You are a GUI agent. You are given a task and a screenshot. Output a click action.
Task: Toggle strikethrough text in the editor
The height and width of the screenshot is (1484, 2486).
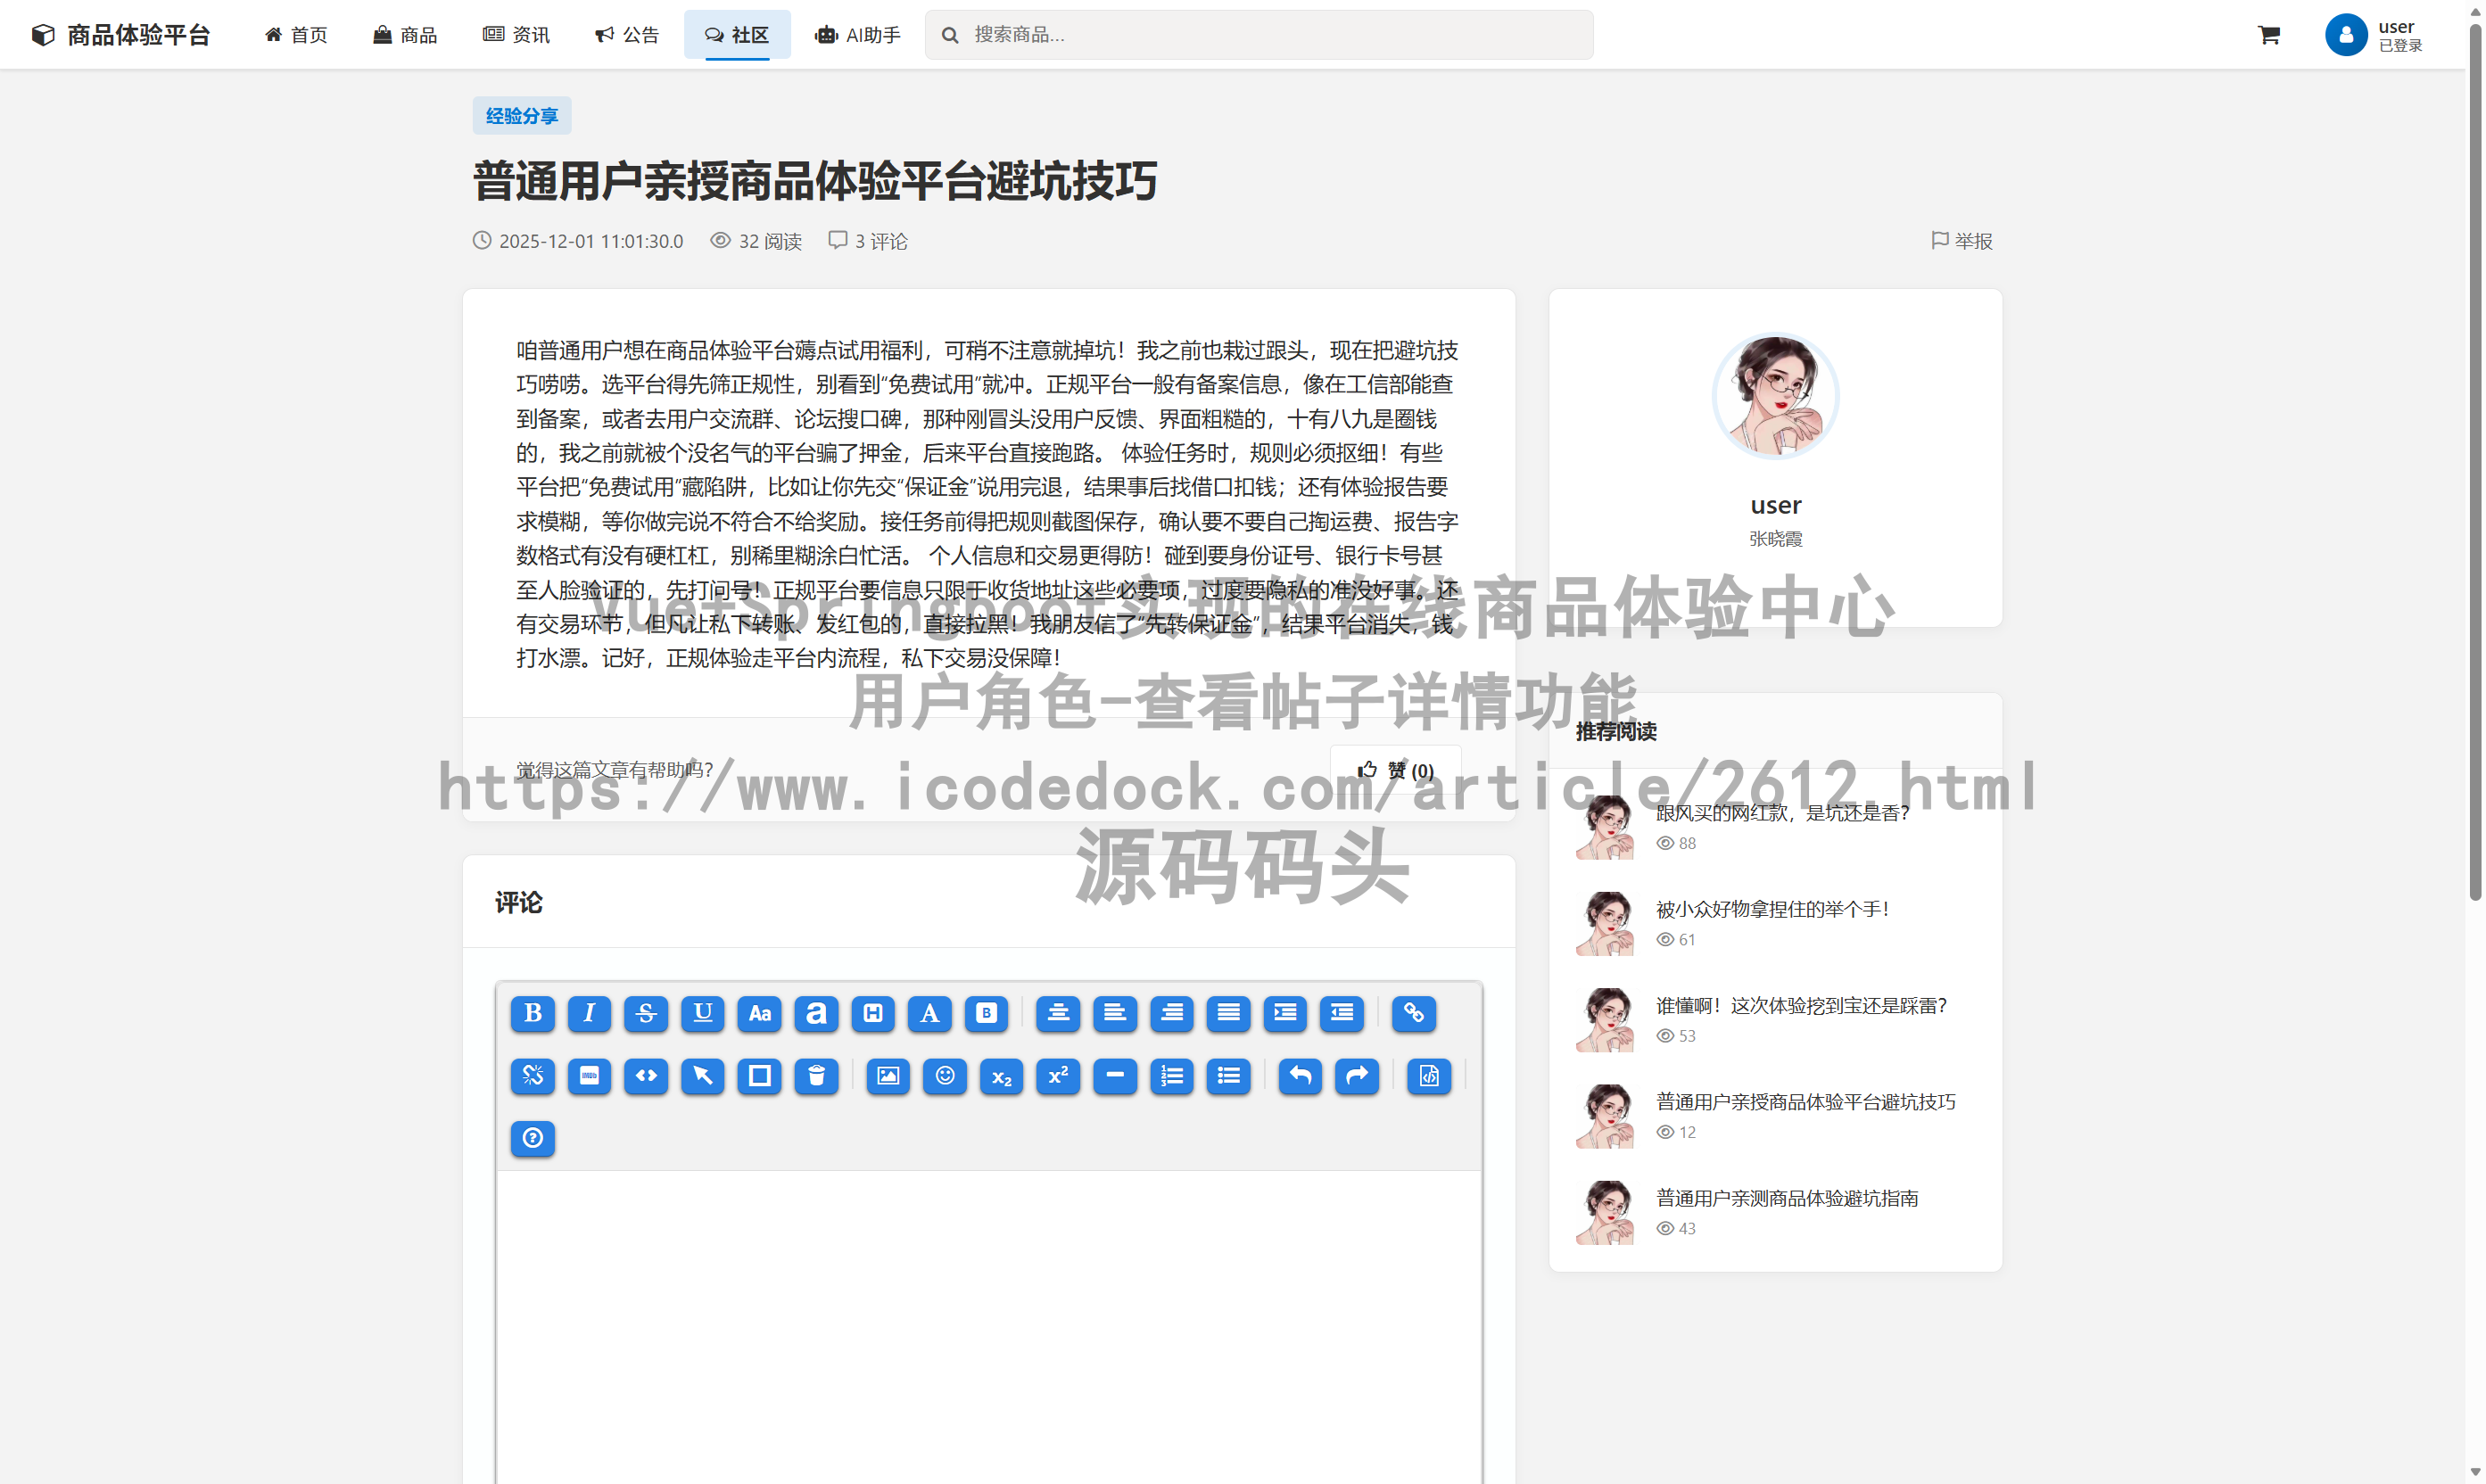click(x=646, y=1013)
